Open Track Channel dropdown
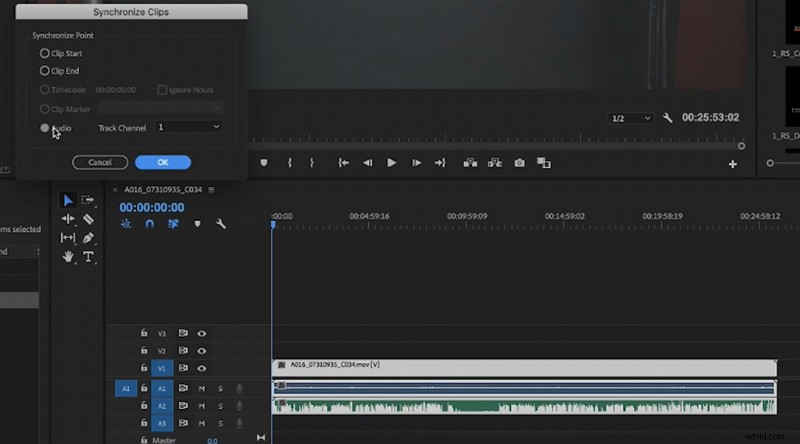Screen dimensions: 800x444 tap(188, 127)
